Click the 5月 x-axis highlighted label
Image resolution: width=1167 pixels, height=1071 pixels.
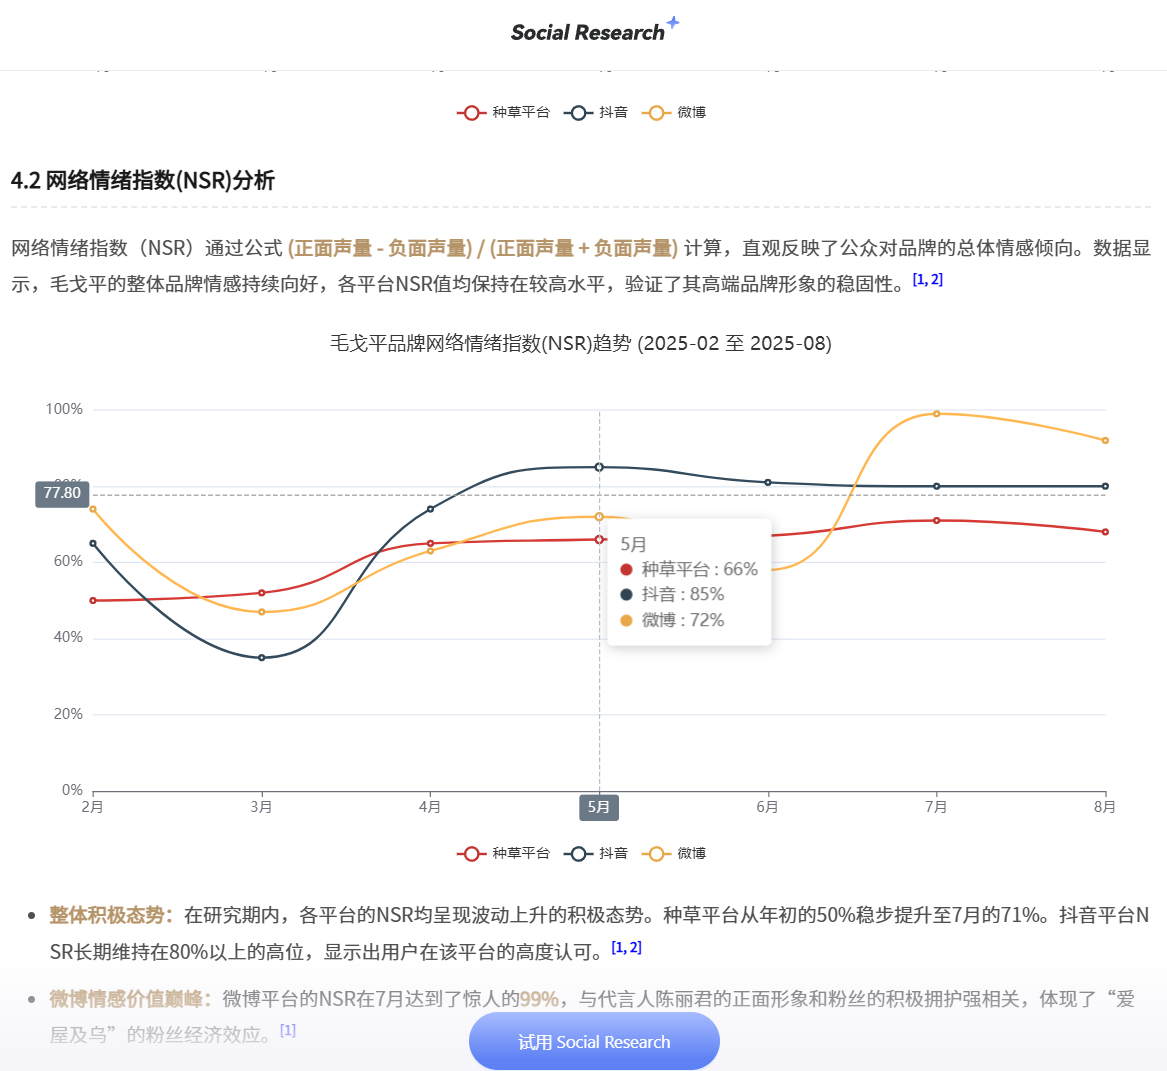coord(599,808)
